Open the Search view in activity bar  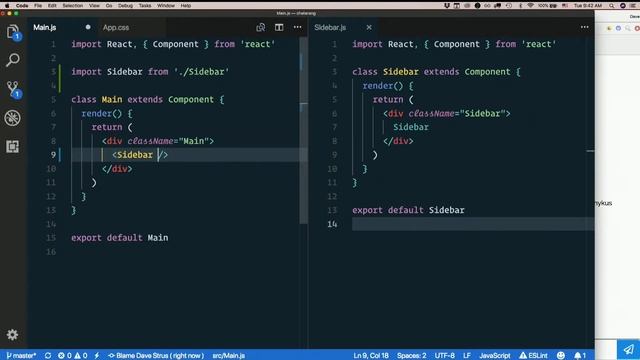click(x=13, y=60)
